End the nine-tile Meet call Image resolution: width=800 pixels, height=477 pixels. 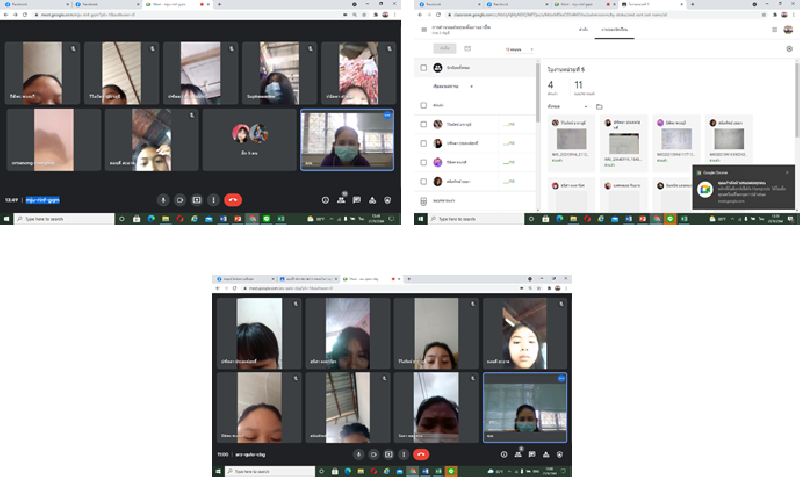pyautogui.click(x=232, y=199)
